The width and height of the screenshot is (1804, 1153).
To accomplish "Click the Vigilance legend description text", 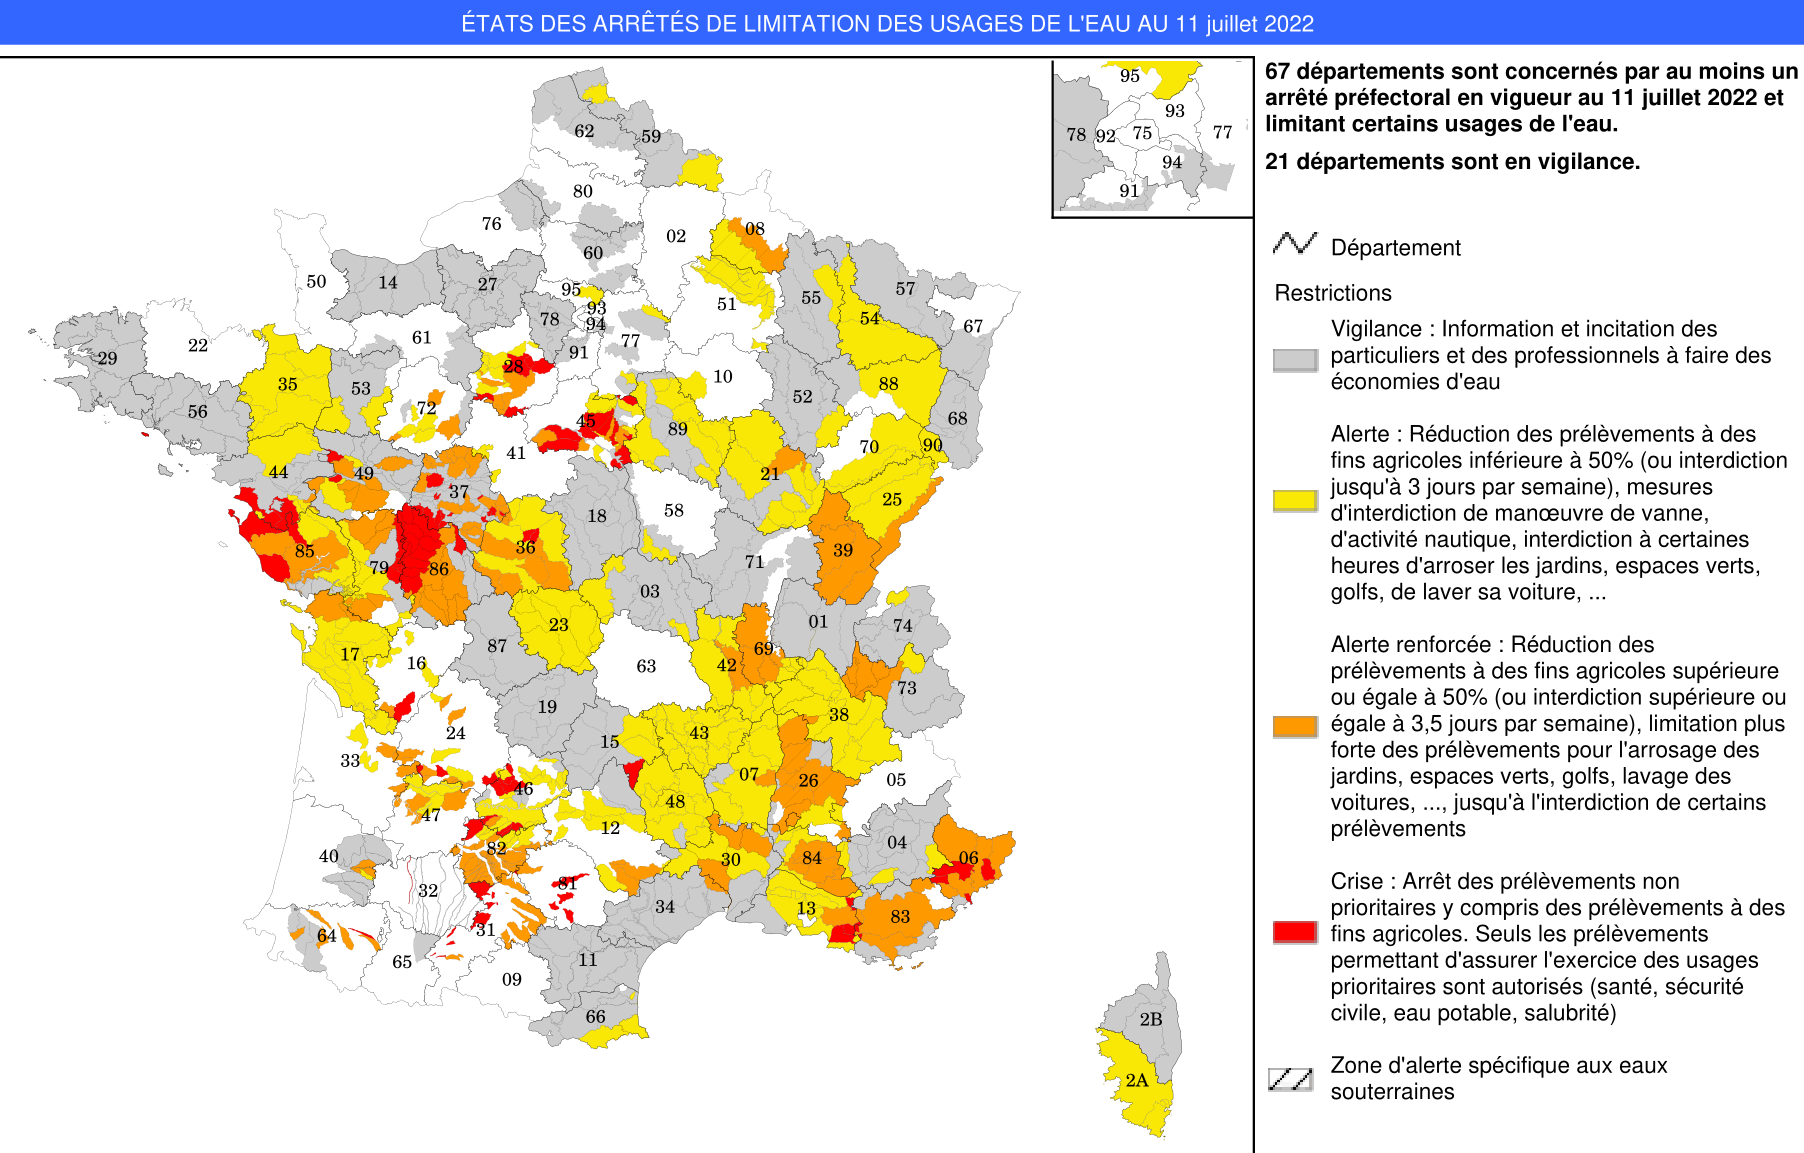I will (x=1550, y=355).
